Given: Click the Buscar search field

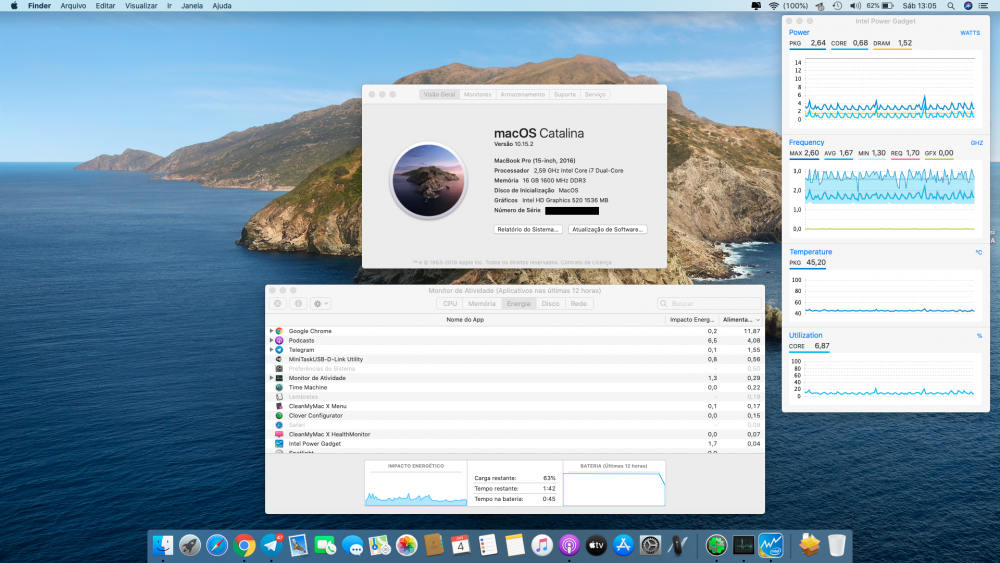Looking at the screenshot, I should tap(709, 303).
